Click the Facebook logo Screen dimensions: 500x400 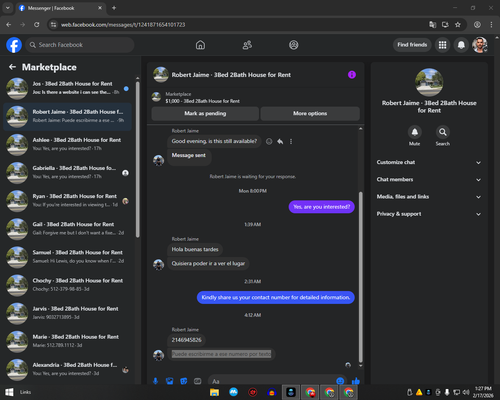[x=14, y=45]
